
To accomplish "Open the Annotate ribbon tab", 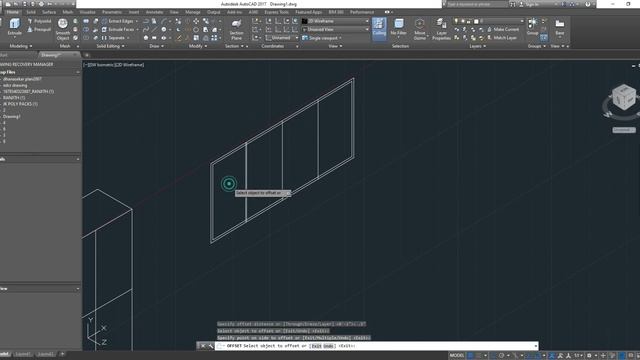I will [154, 12].
